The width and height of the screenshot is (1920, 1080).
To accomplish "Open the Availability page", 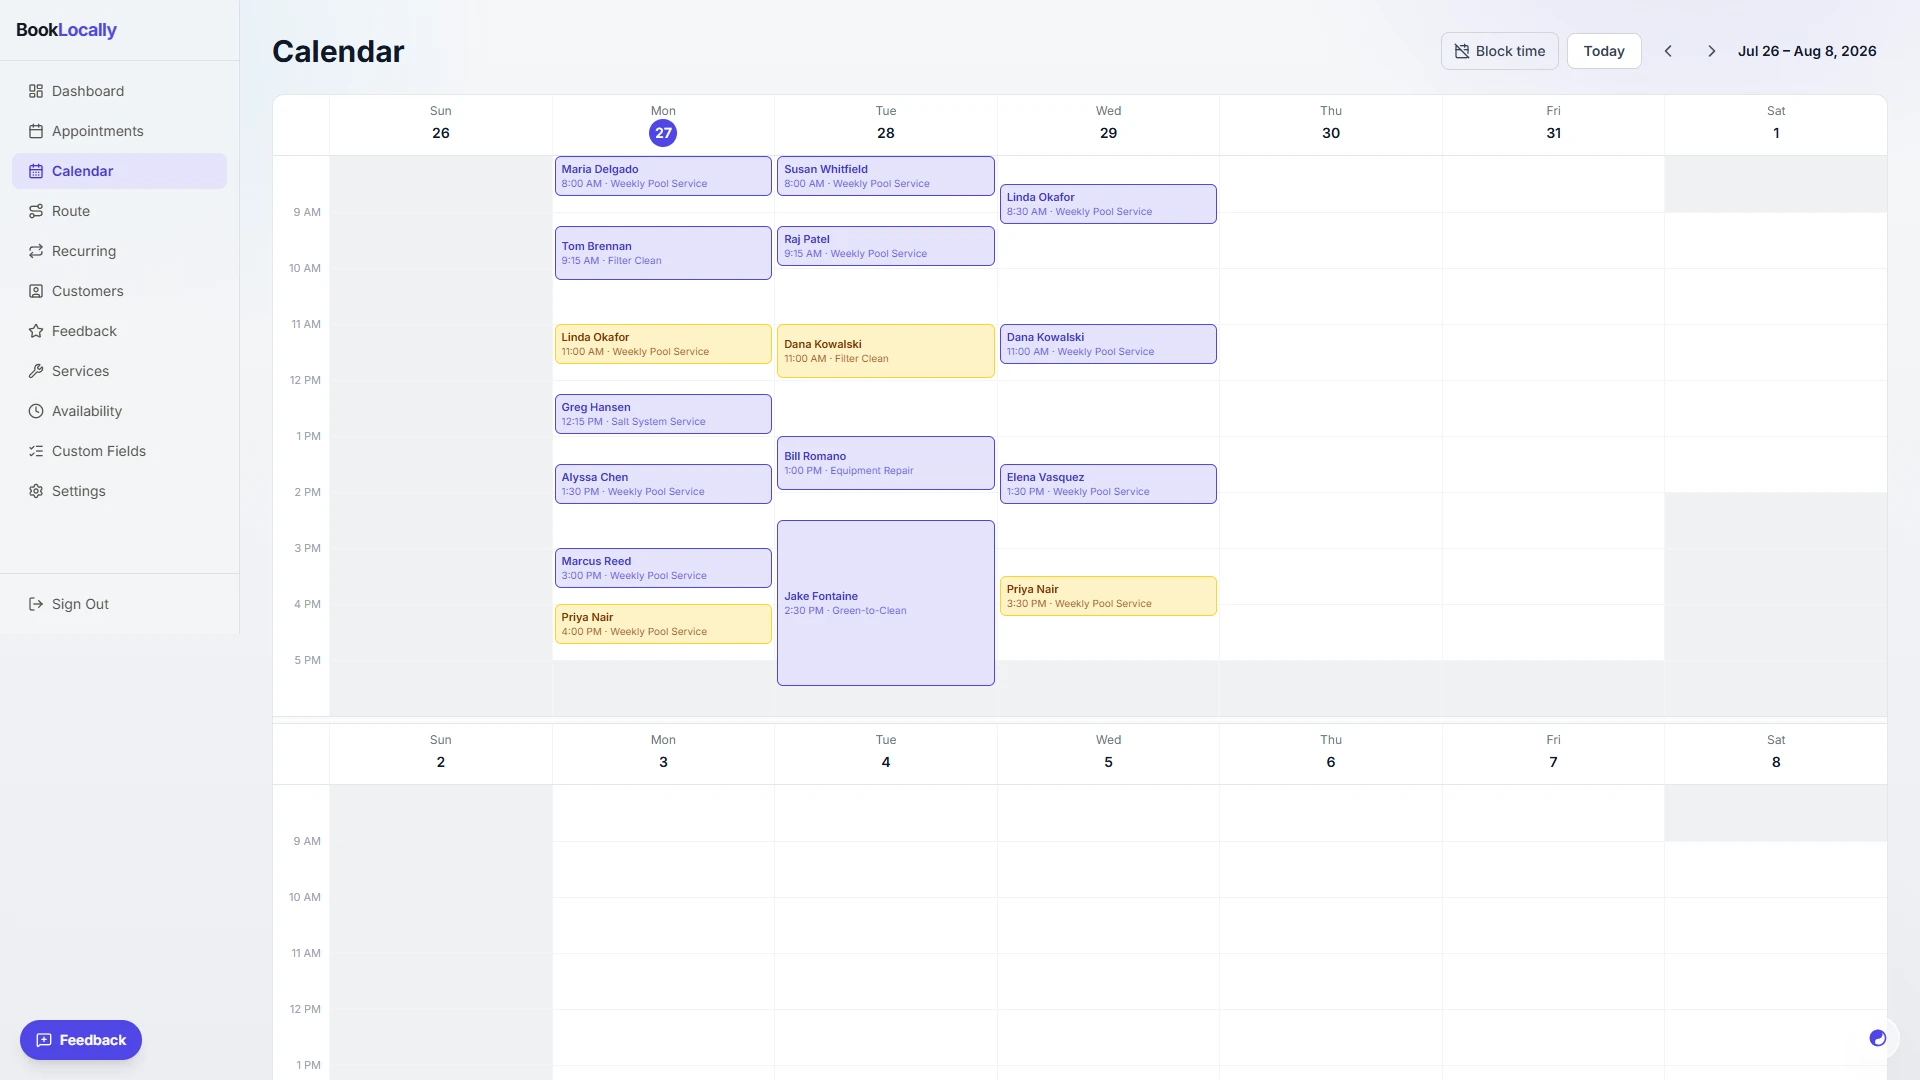I will 120,411.
